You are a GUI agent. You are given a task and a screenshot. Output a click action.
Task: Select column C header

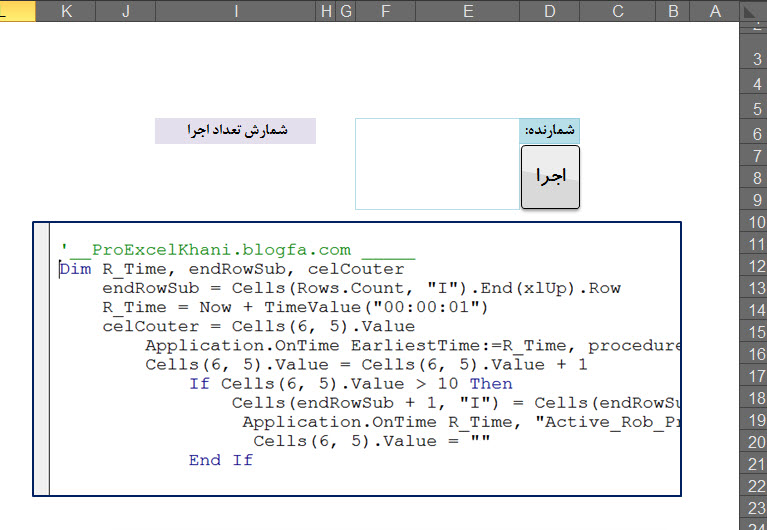tap(618, 11)
